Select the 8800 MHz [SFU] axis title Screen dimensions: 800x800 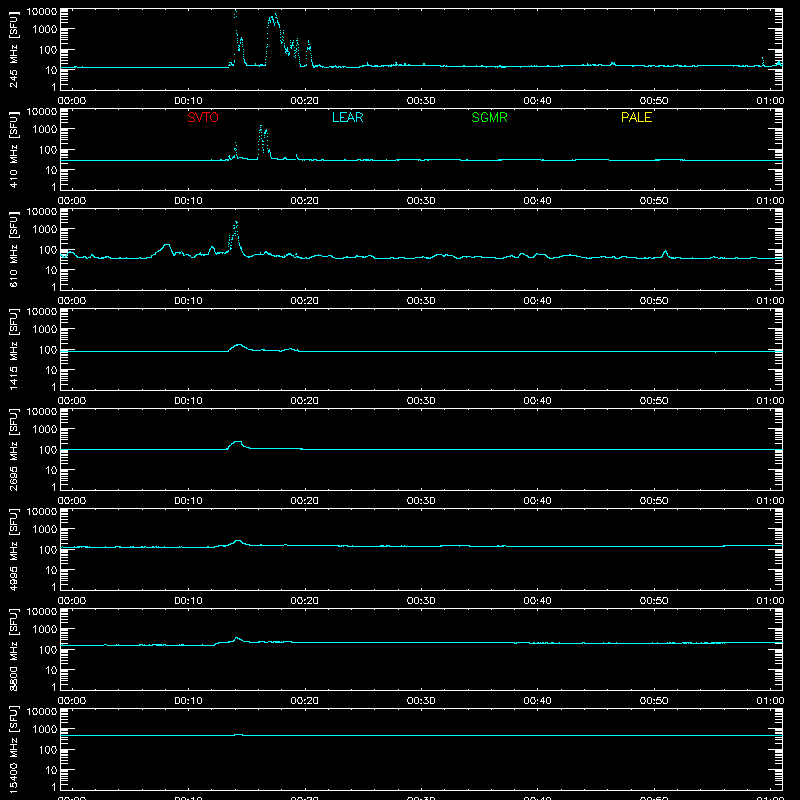coord(14,649)
